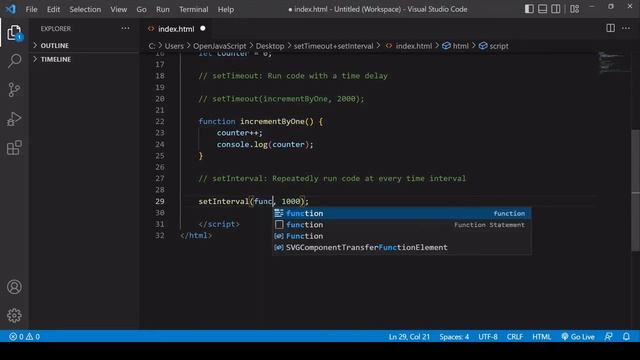Click the setTimeout comment on line 18
The height and width of the screenshot is (360, 640).
(293, 76)
